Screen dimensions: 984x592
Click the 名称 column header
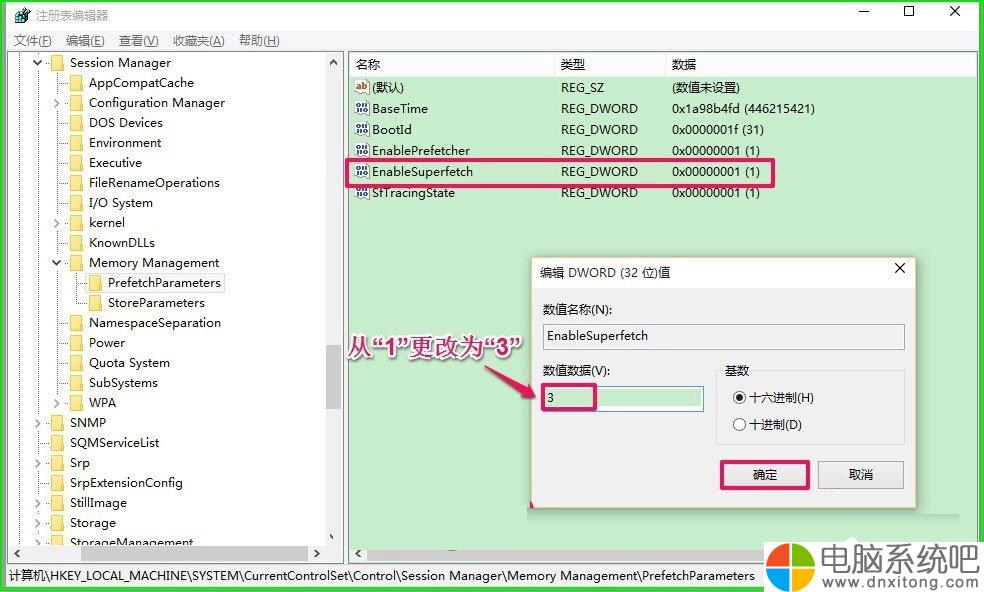(x=451, y=65)
